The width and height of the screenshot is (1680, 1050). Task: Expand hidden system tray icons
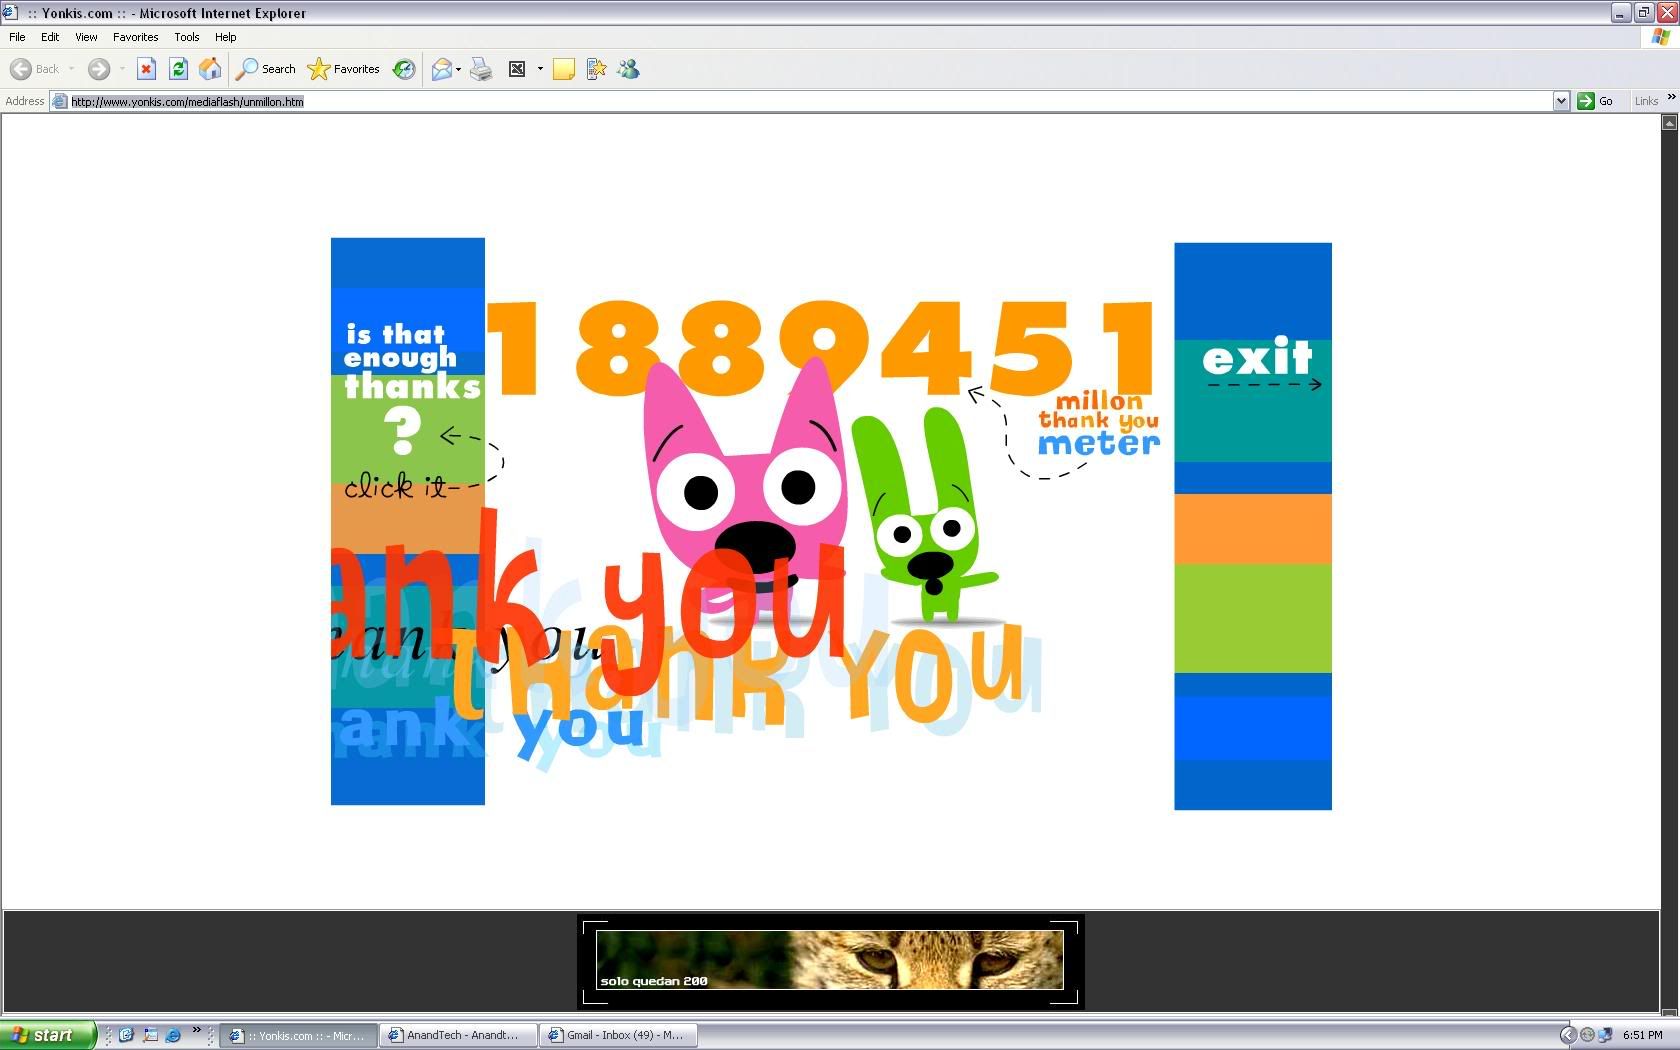click(1568, 1035)
